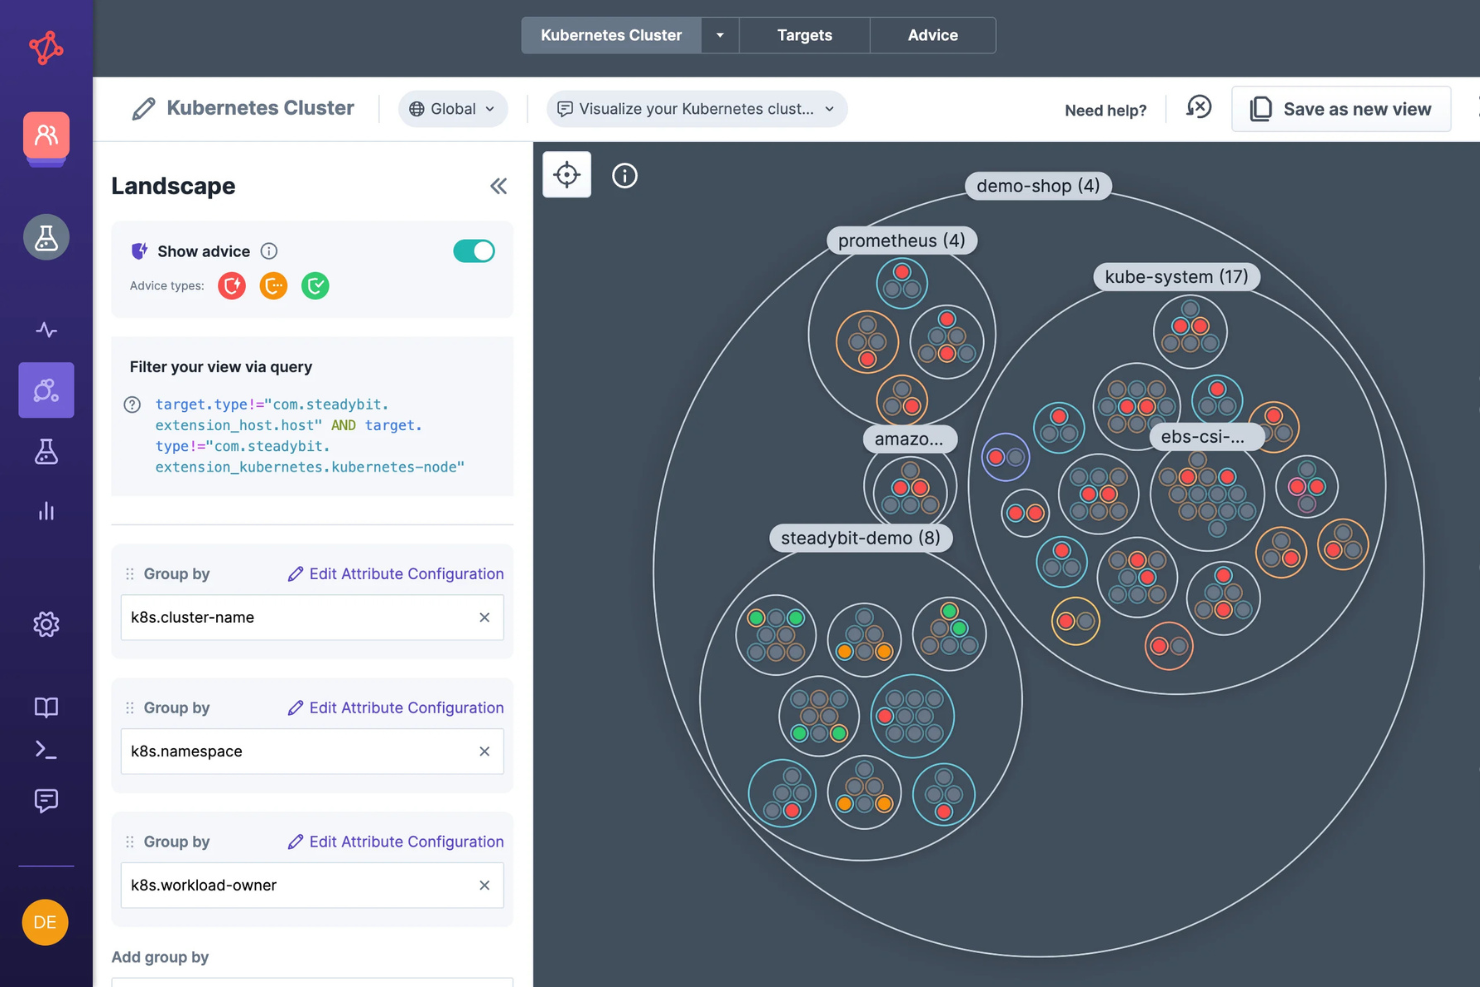Viewport: 1480px width, 987px height.
Task: Toggle the green advice type filter
Action: point(316,286)
